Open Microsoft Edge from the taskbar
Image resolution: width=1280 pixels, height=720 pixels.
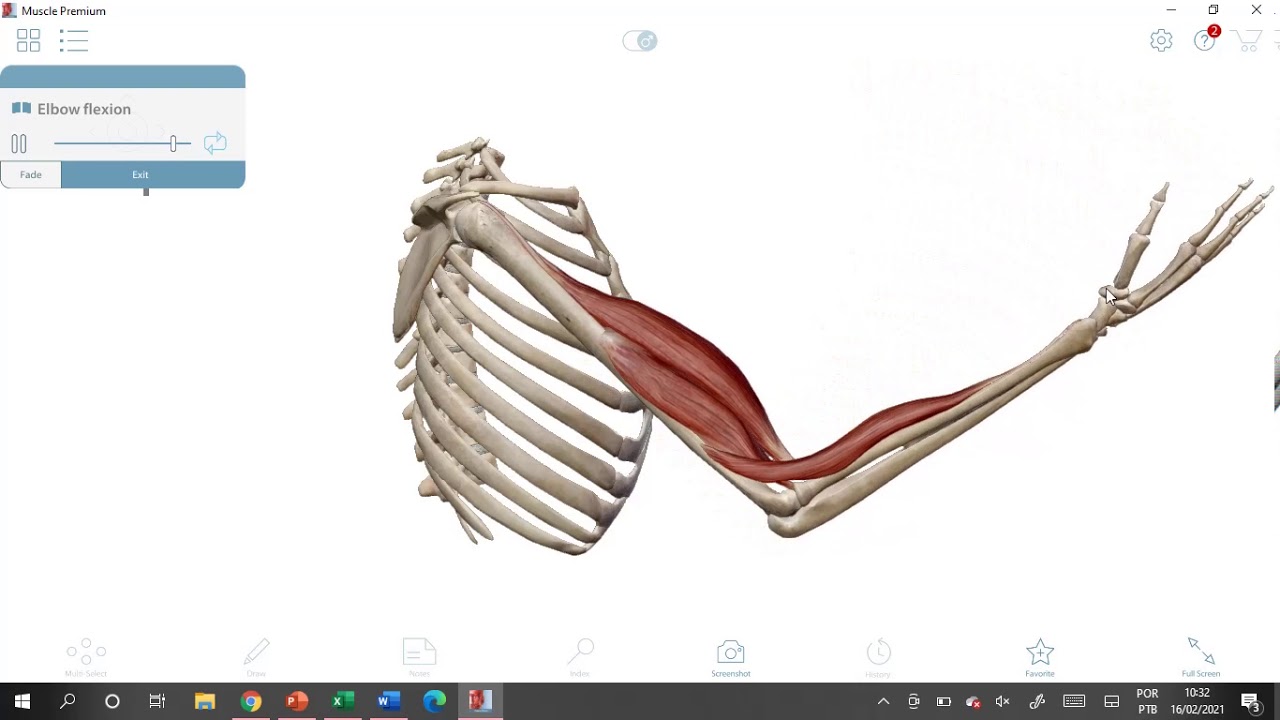(x=435, y=701)
